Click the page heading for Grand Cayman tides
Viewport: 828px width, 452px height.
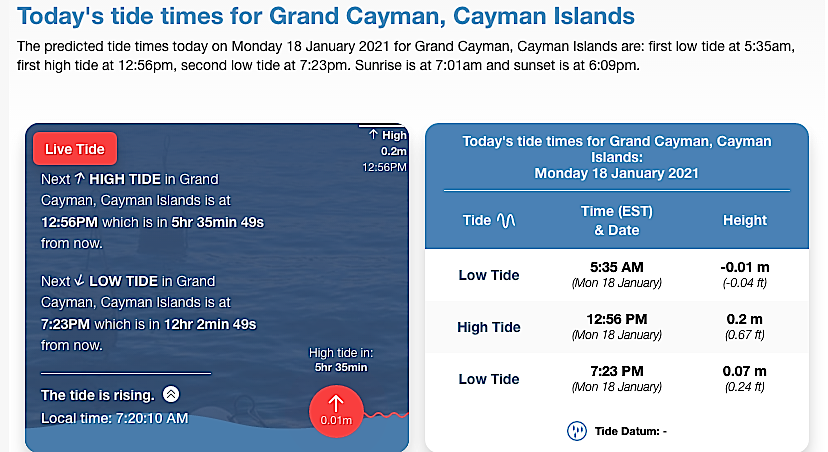(x=326, y=17)
